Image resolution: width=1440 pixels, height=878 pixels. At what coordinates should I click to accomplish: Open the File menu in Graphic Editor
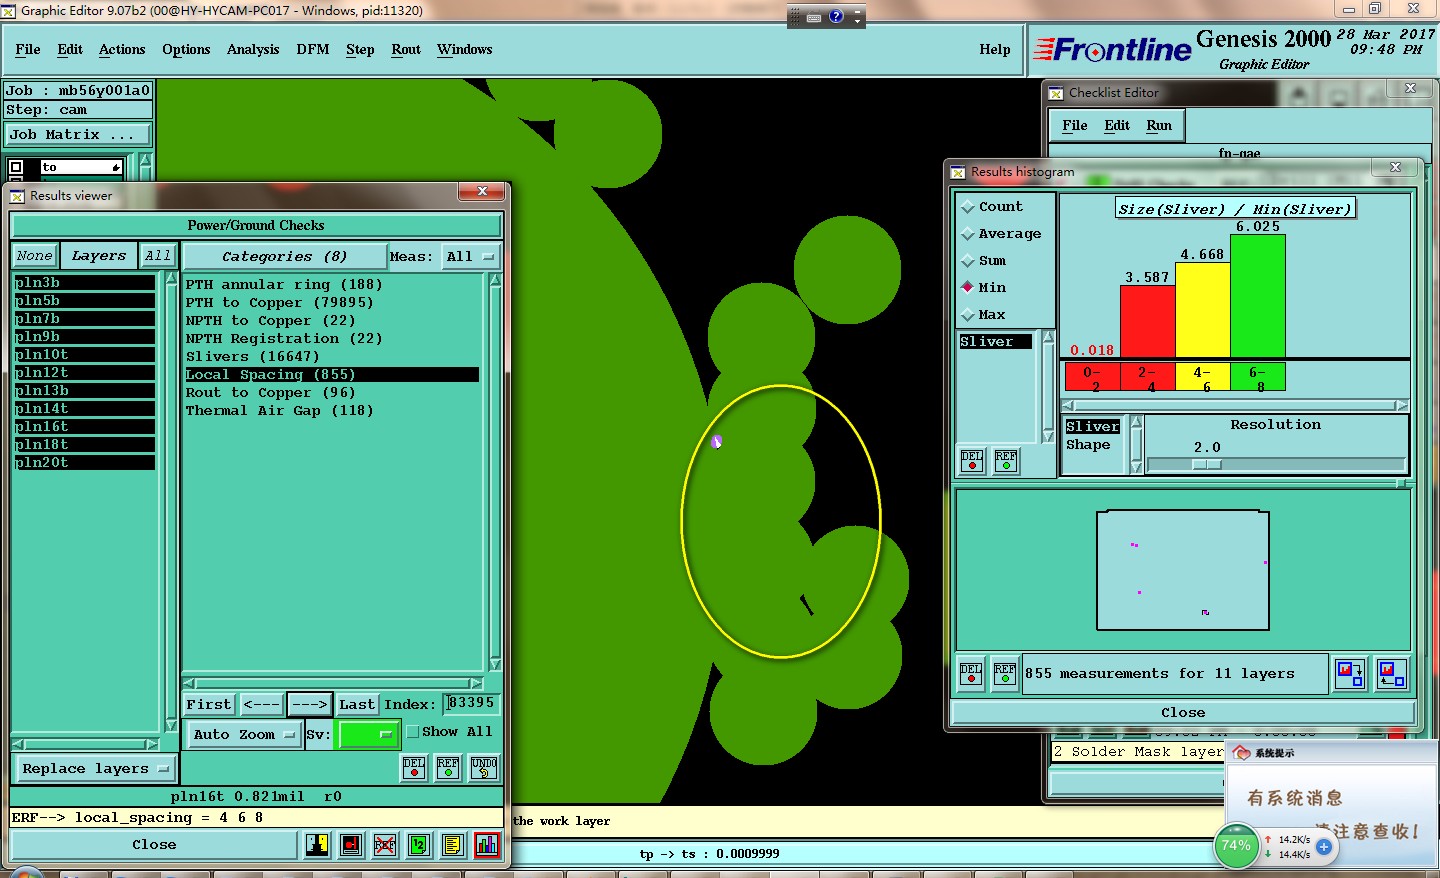[28, 50]
